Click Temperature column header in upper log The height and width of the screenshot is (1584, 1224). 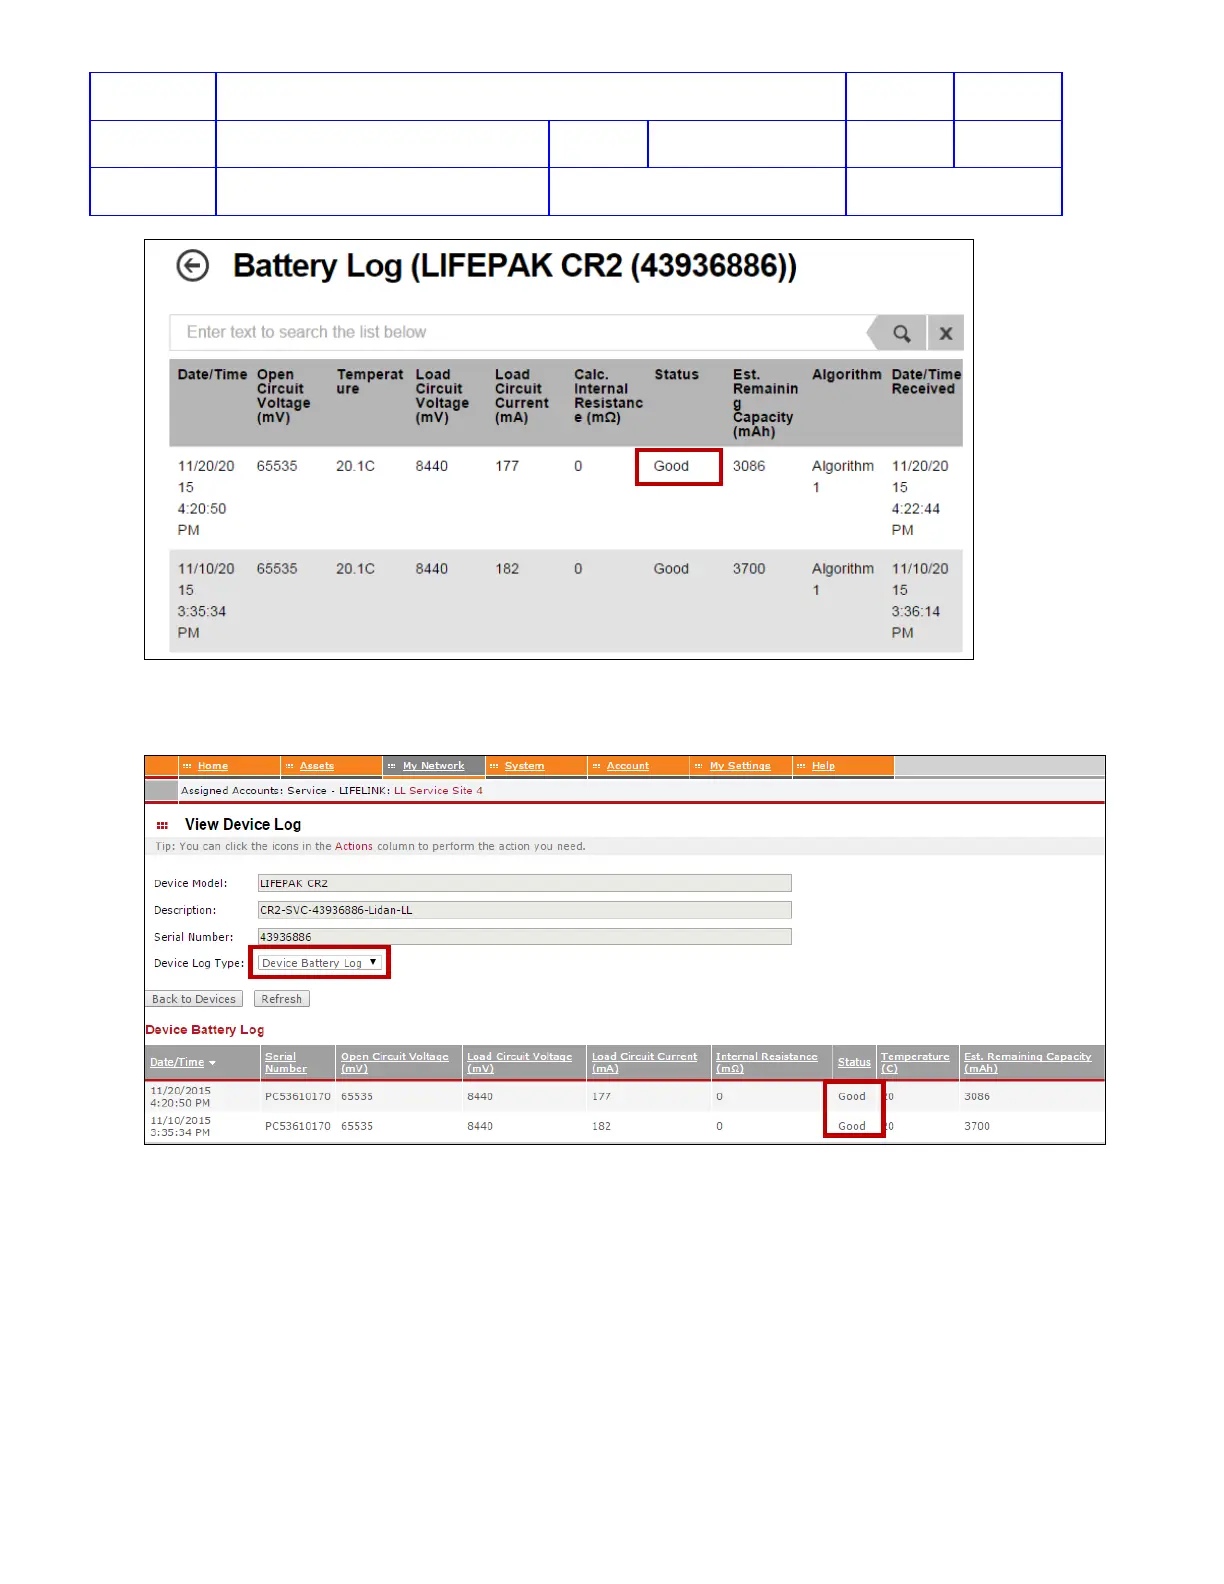[370, 382]
